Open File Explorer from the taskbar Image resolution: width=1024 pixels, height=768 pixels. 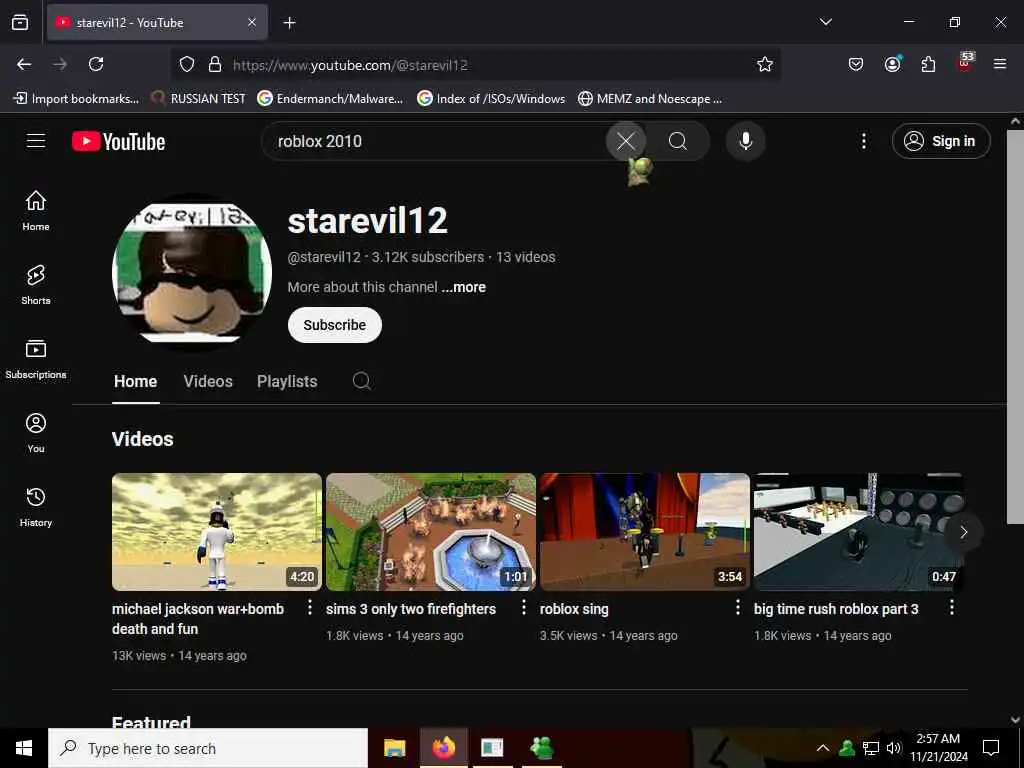click(394, 748)
